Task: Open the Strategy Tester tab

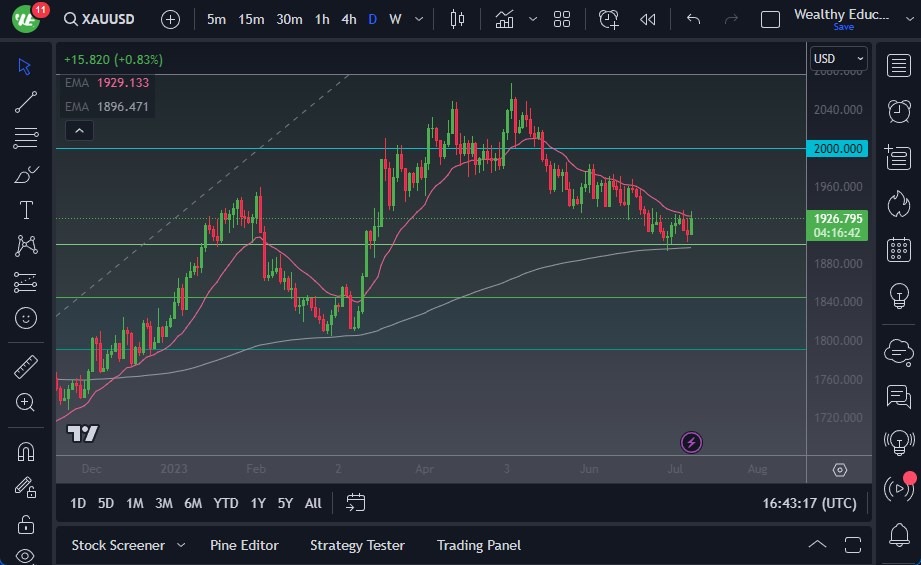Action: tap(357, 545)
